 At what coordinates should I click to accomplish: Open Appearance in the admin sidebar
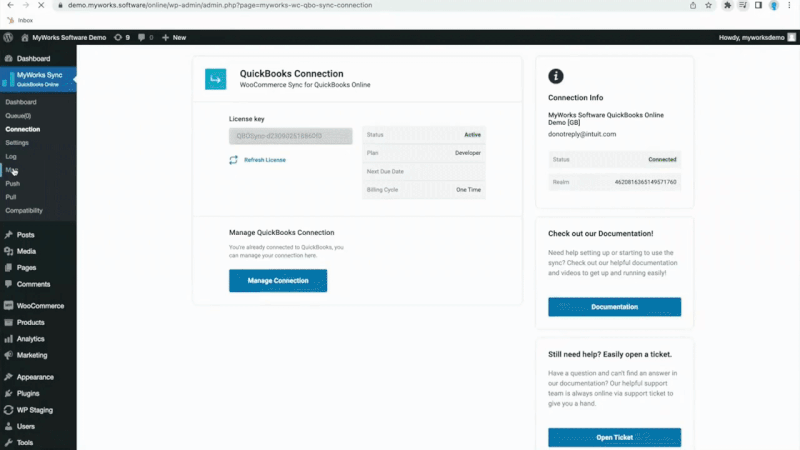click(x=35, y=377)
